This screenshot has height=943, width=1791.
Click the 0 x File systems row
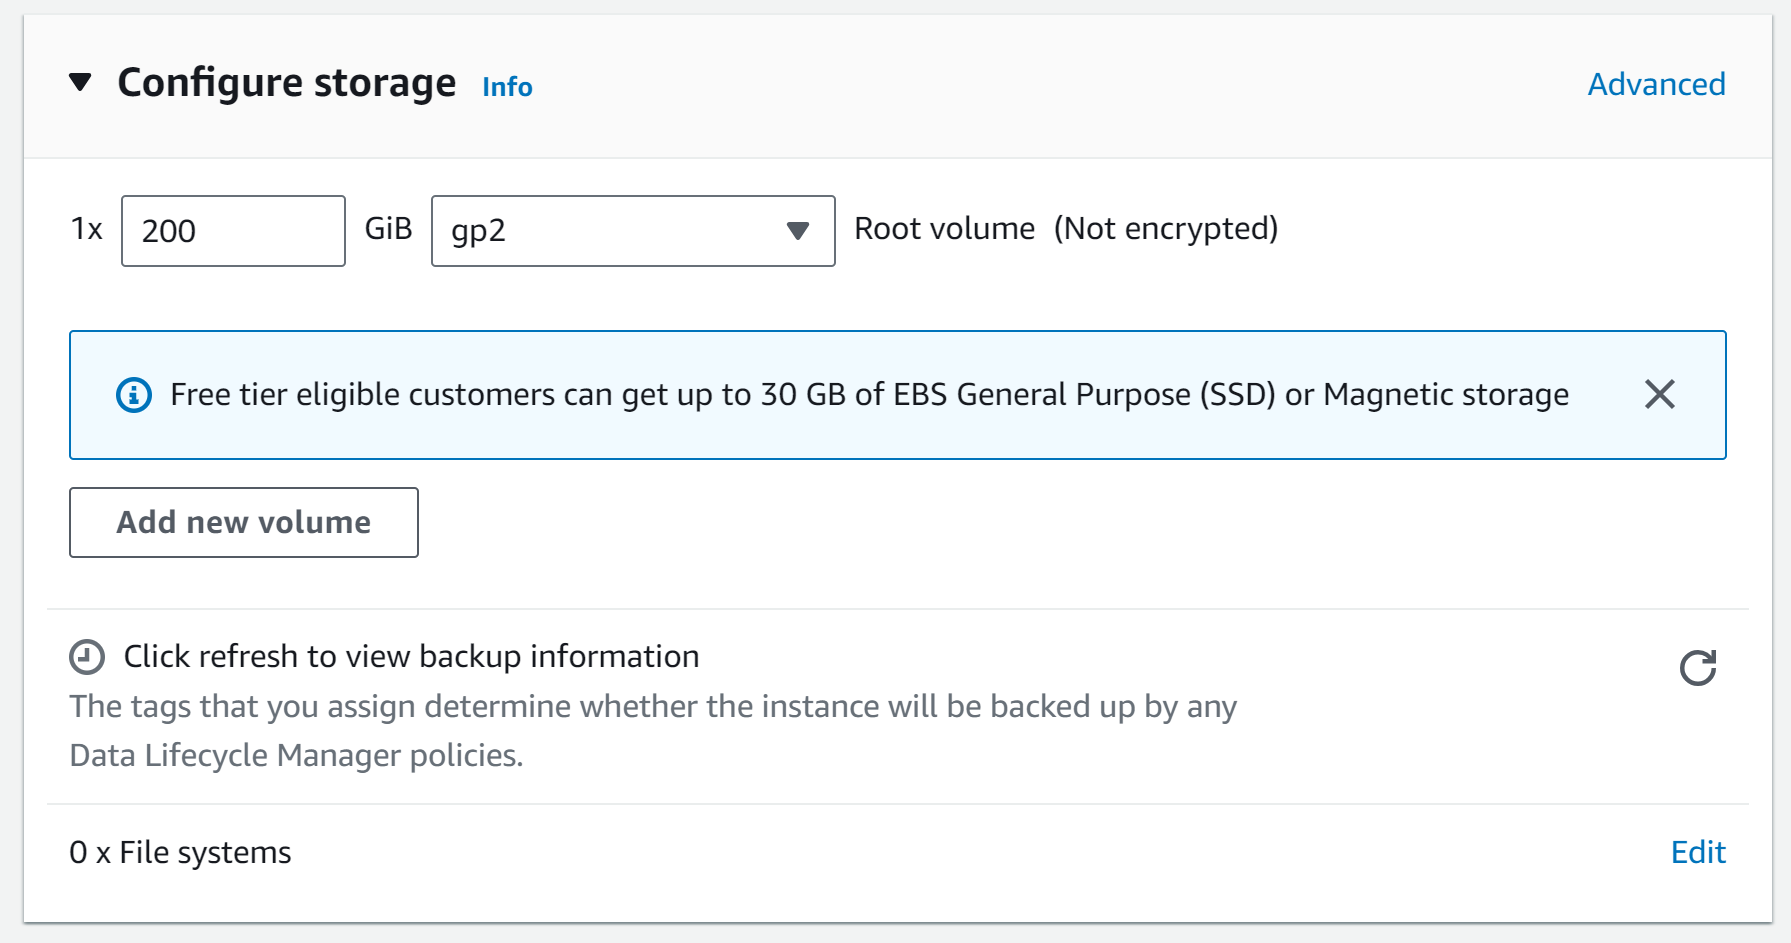pyautogui.click(x=179, y=852)
